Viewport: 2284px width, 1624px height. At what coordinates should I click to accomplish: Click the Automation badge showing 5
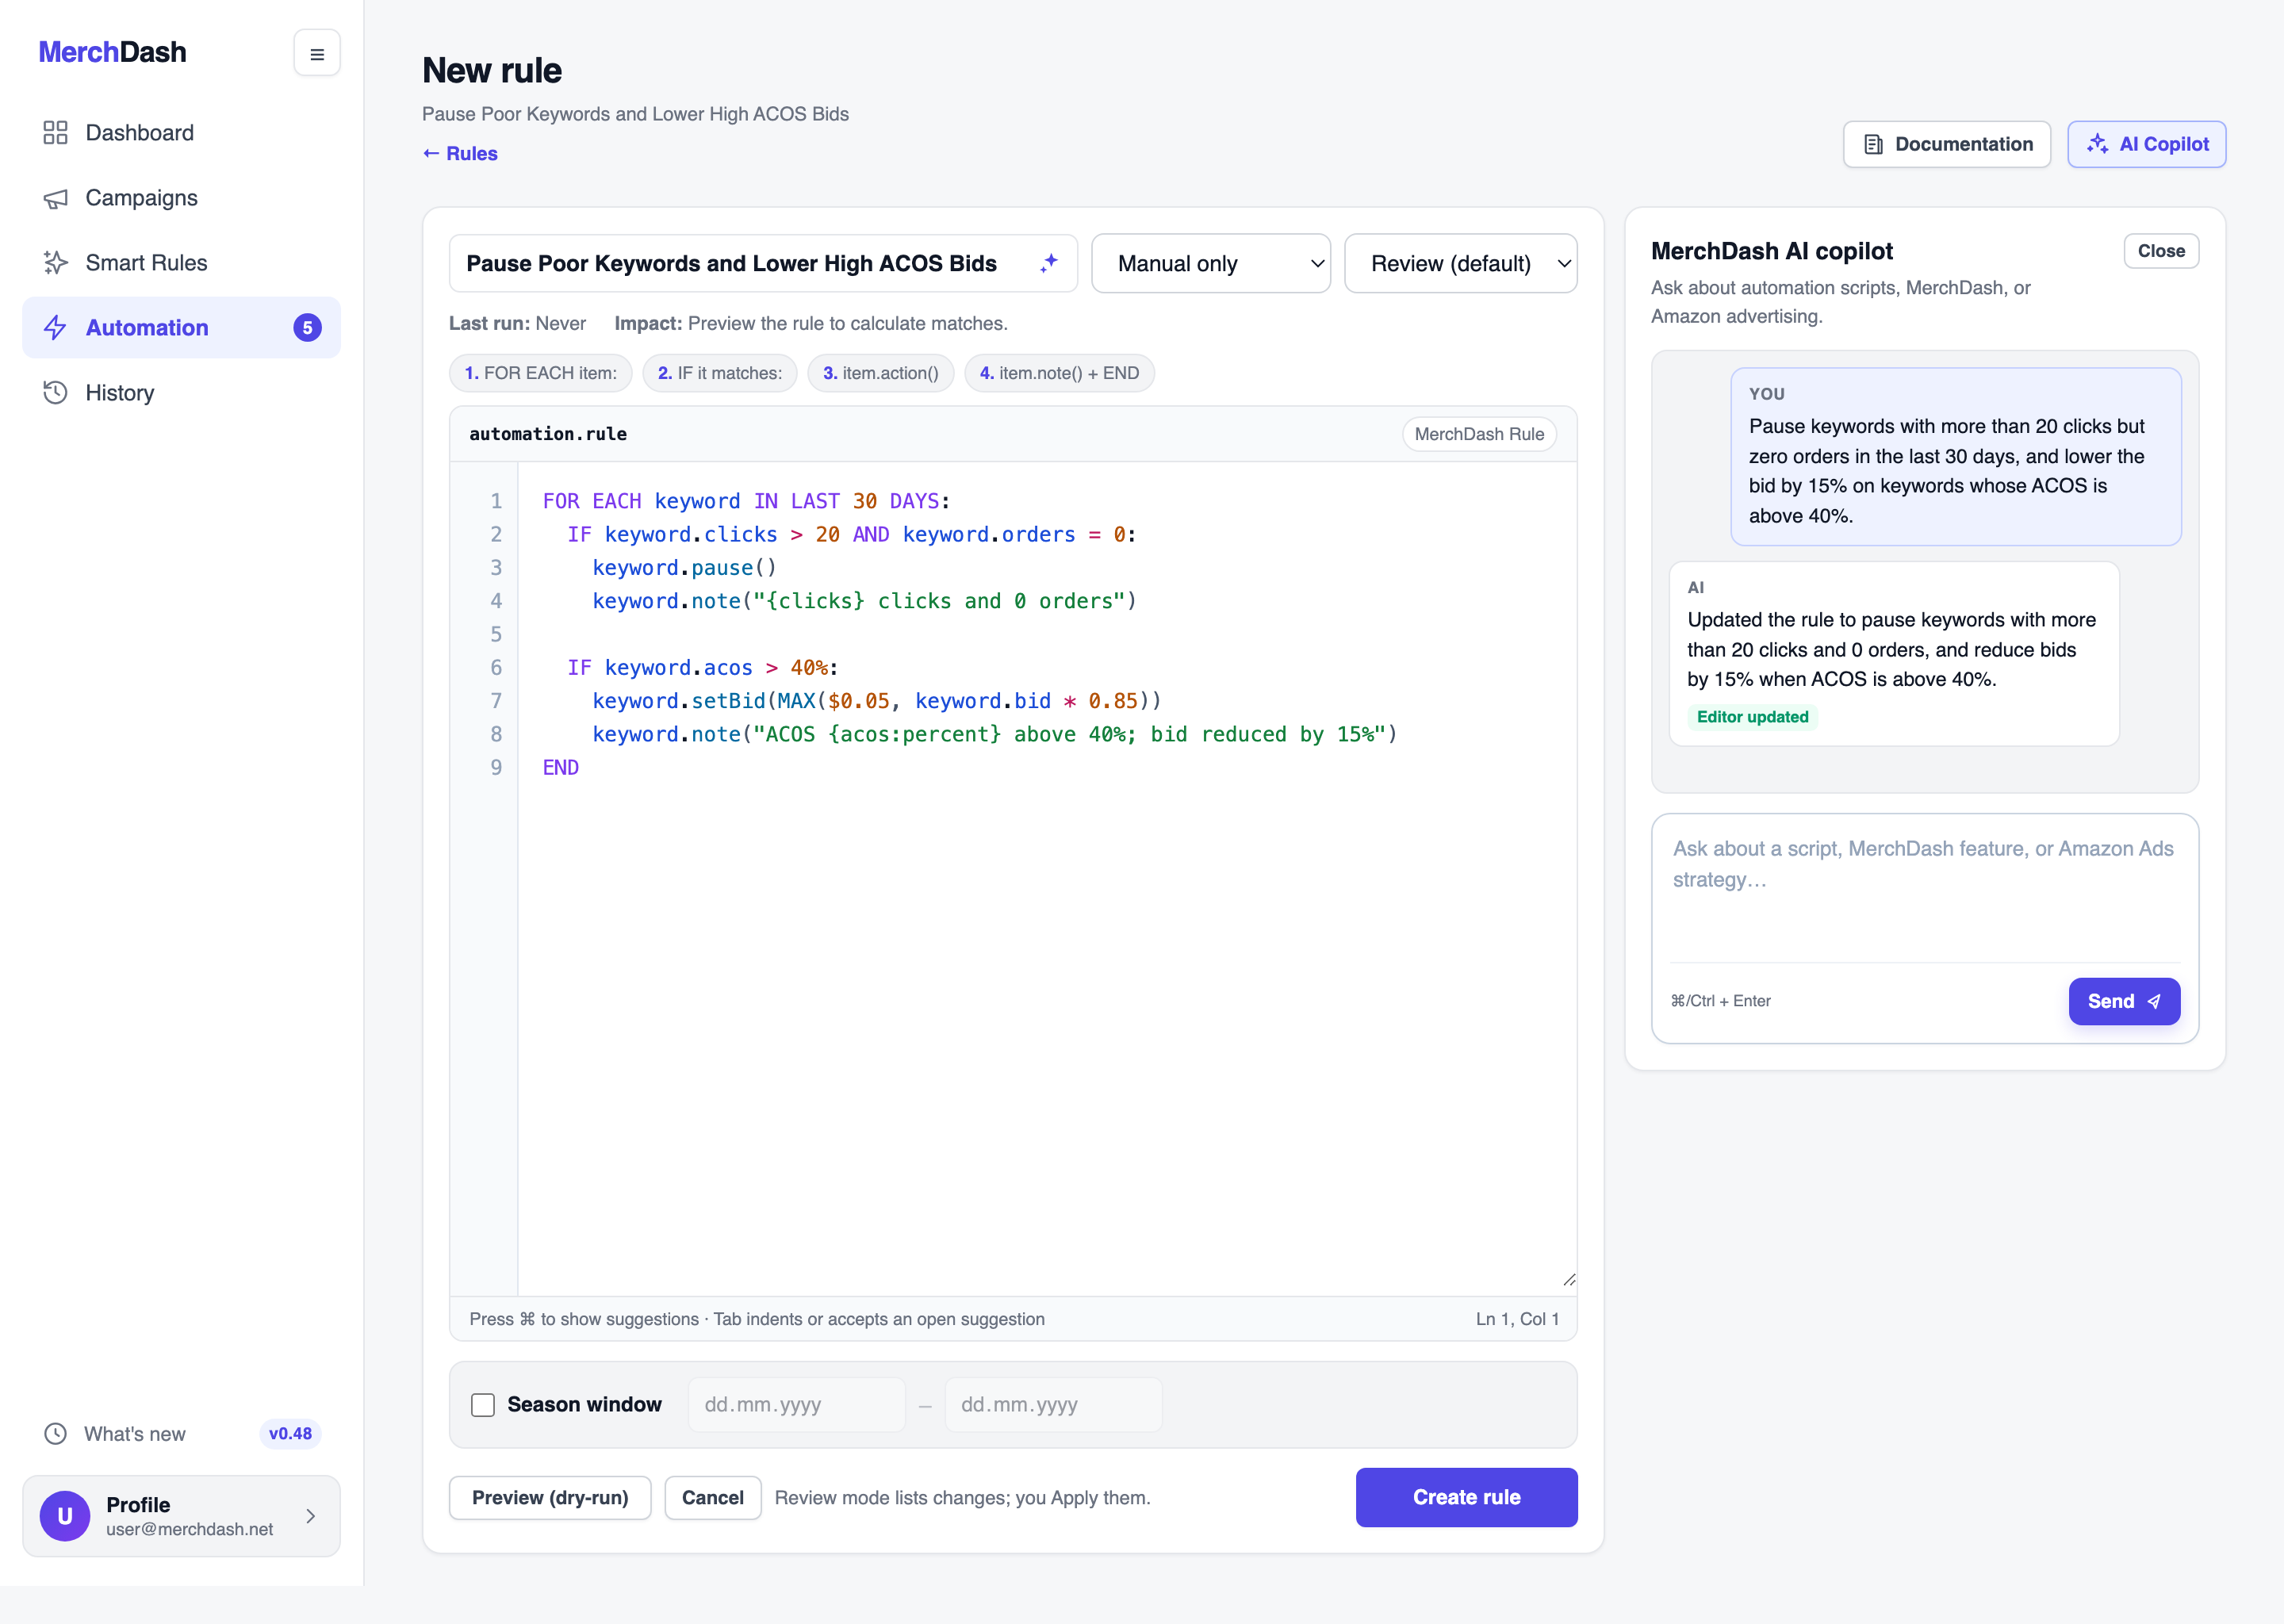(x=308, y=328)
